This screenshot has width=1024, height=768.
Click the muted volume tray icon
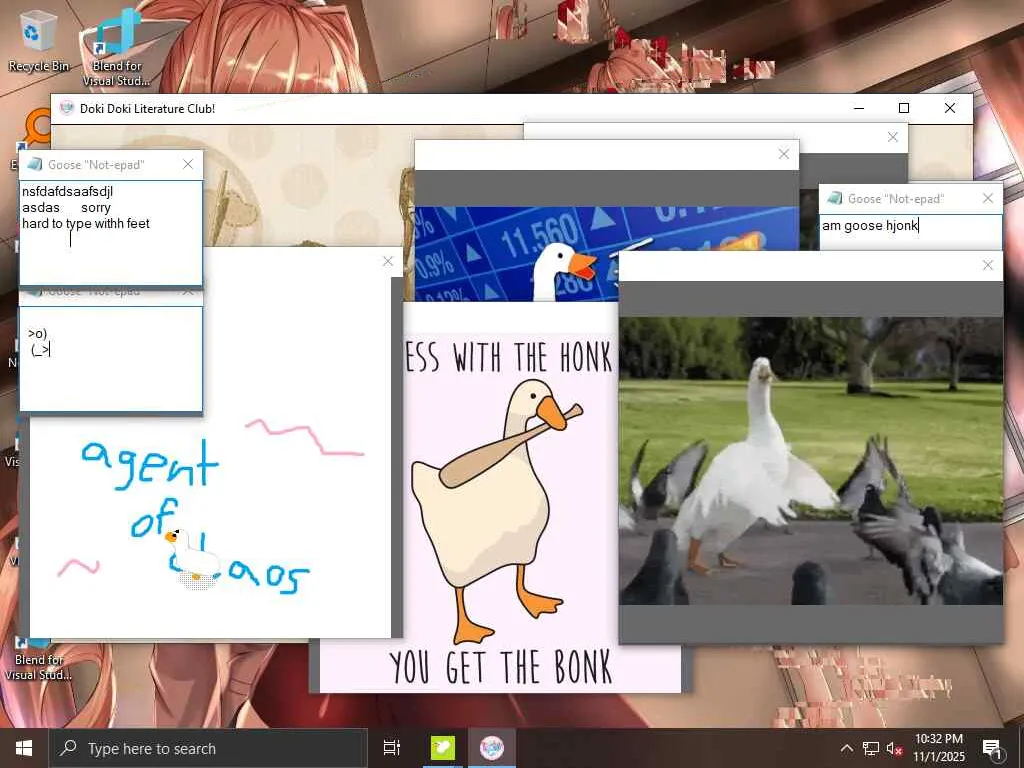pyautogui.click(x=894, y=748)
